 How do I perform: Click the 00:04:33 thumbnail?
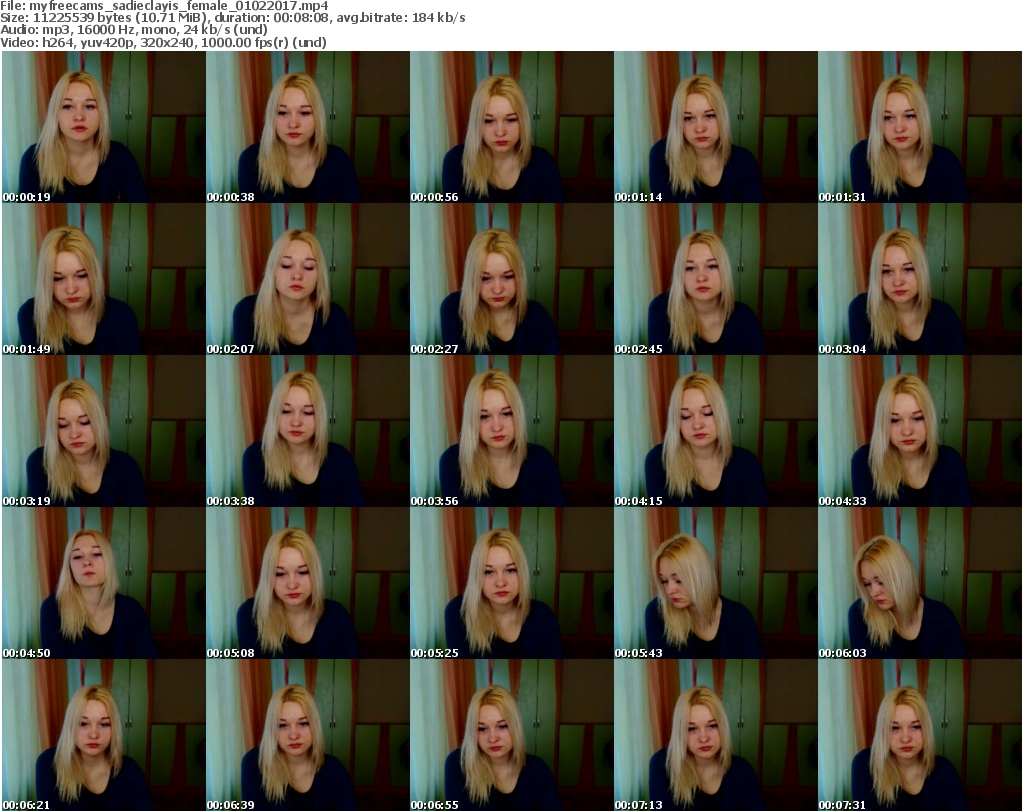pyautogui.click(x=920, y=431)
